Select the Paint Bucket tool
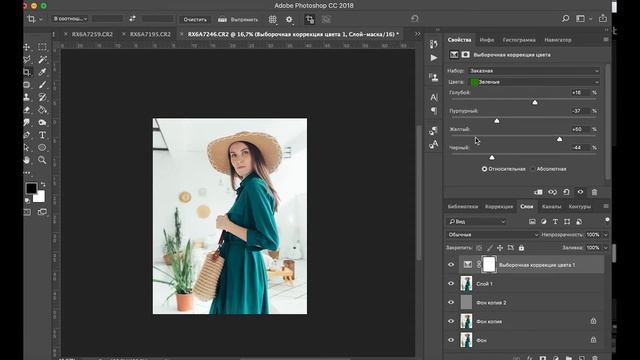The height and width of the screenshot is (360, 640). click(42, 110)
